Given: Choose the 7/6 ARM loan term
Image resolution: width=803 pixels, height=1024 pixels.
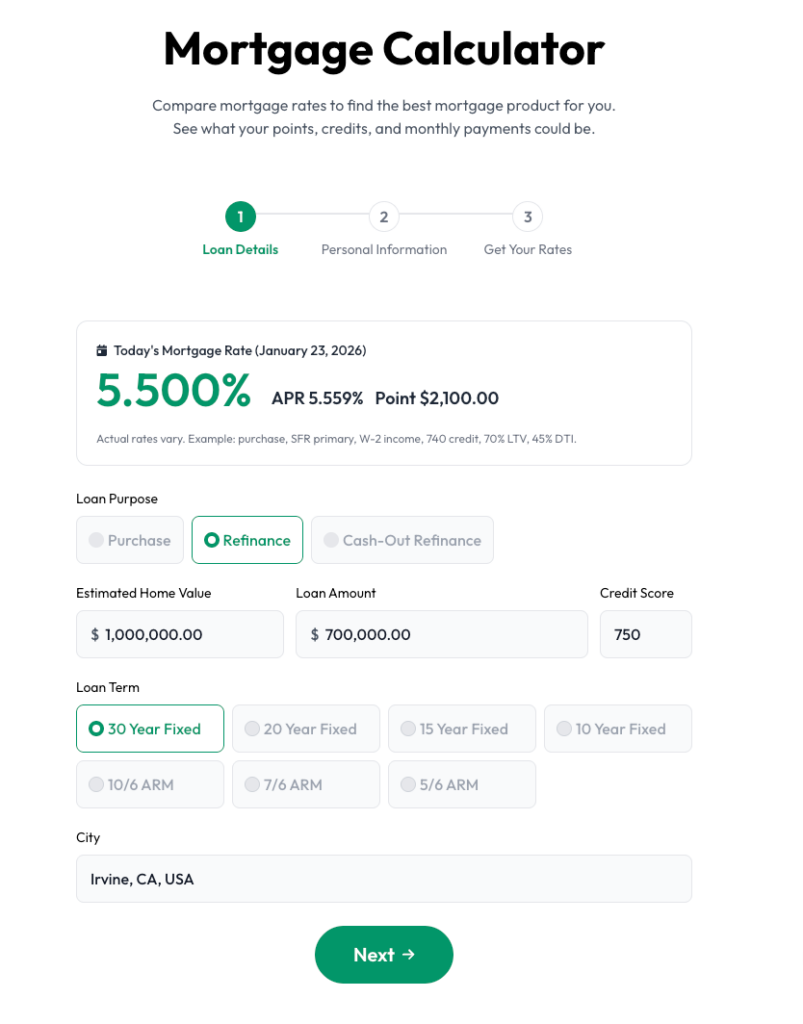Looking at the screenshot, I should click(305, 784).
